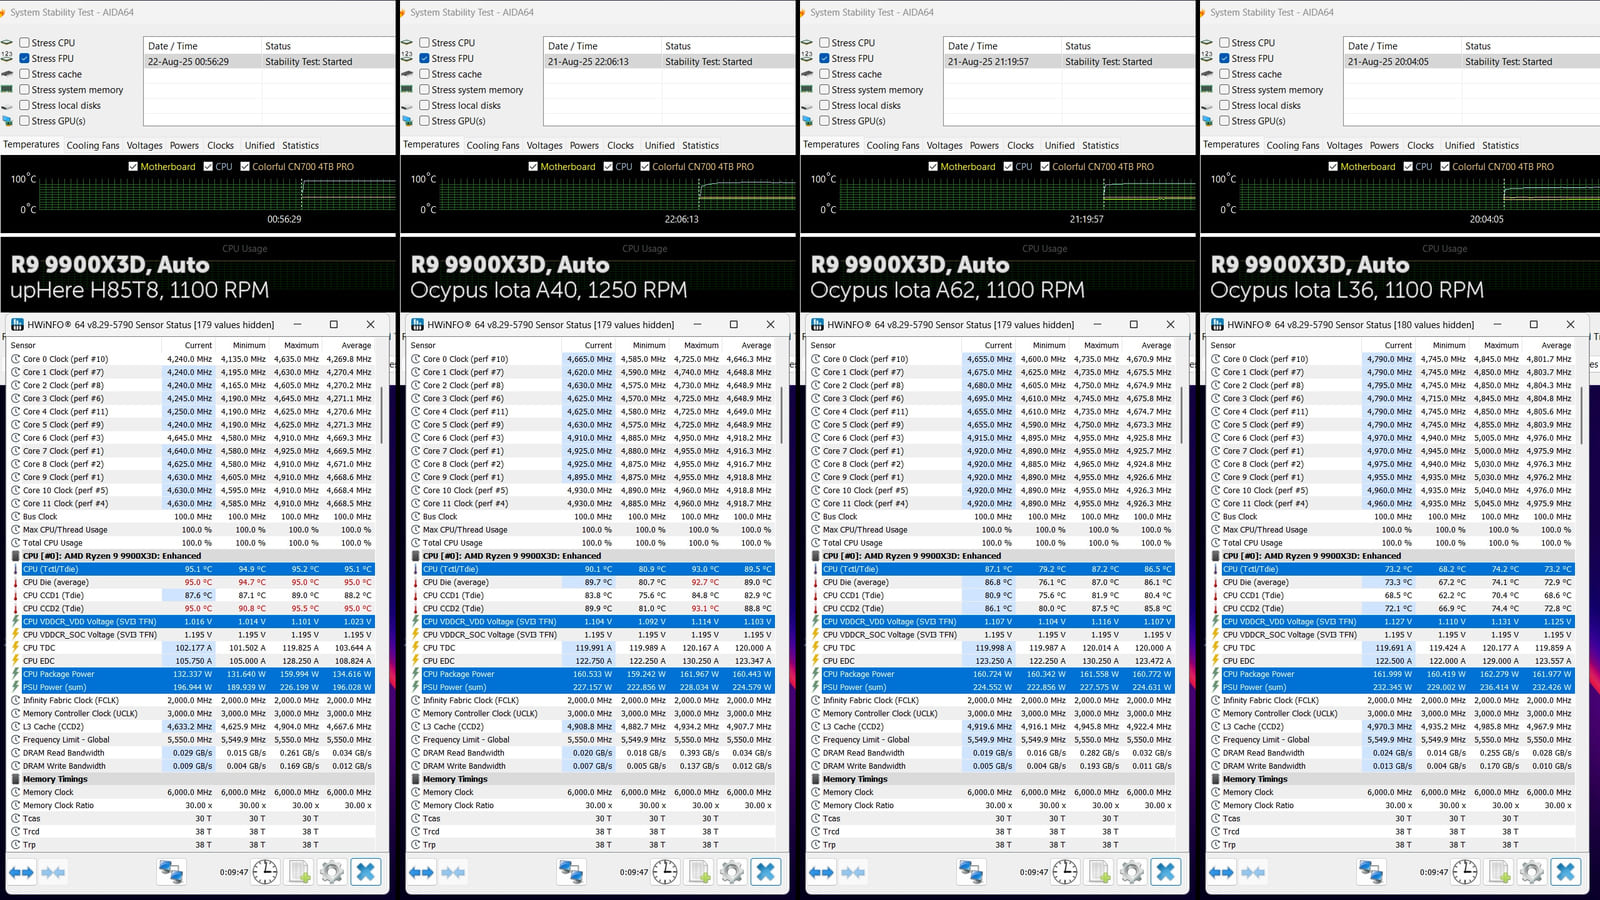The image size is (1600, 900).
Task: Collapse Memory Timings section in Iota L36 window
Action: coord(1216,779)
